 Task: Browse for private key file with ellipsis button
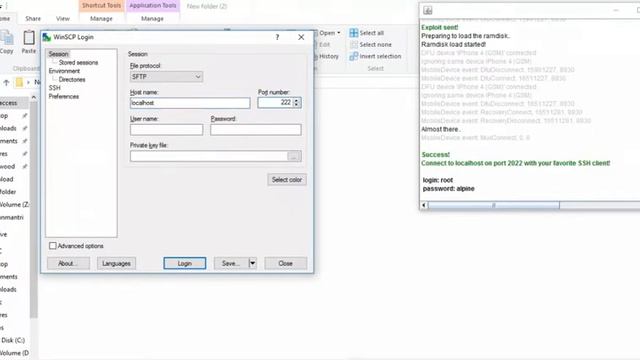click(x=294, y=156)
